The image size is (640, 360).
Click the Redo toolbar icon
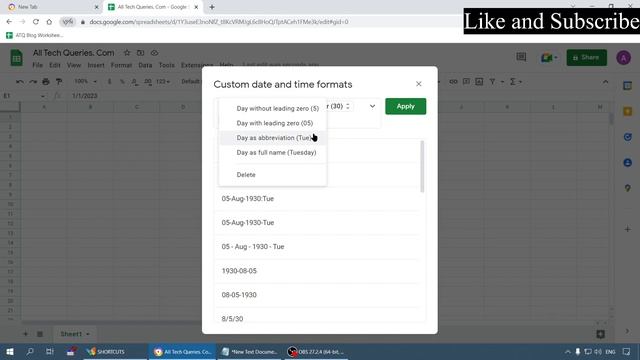33,82
